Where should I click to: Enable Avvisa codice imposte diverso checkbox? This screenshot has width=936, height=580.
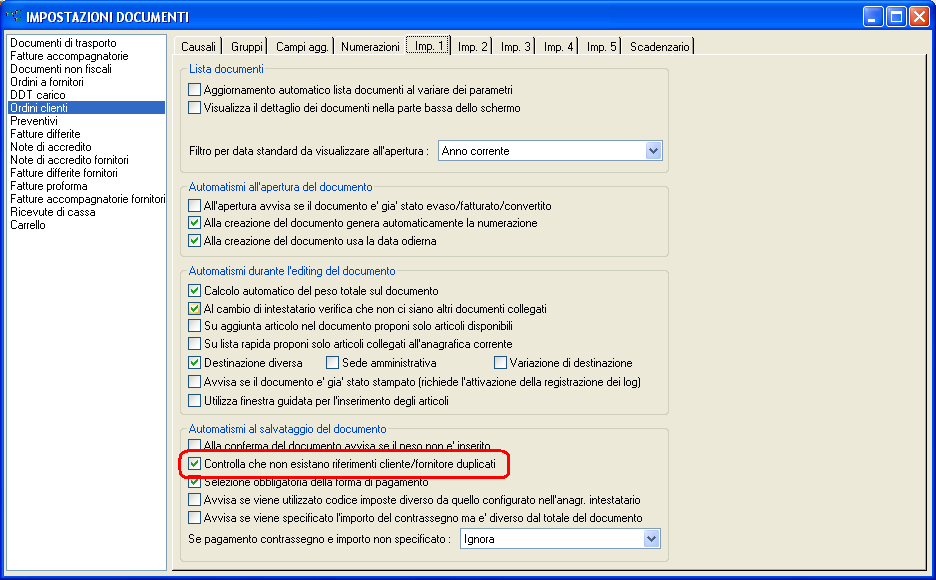194,500
